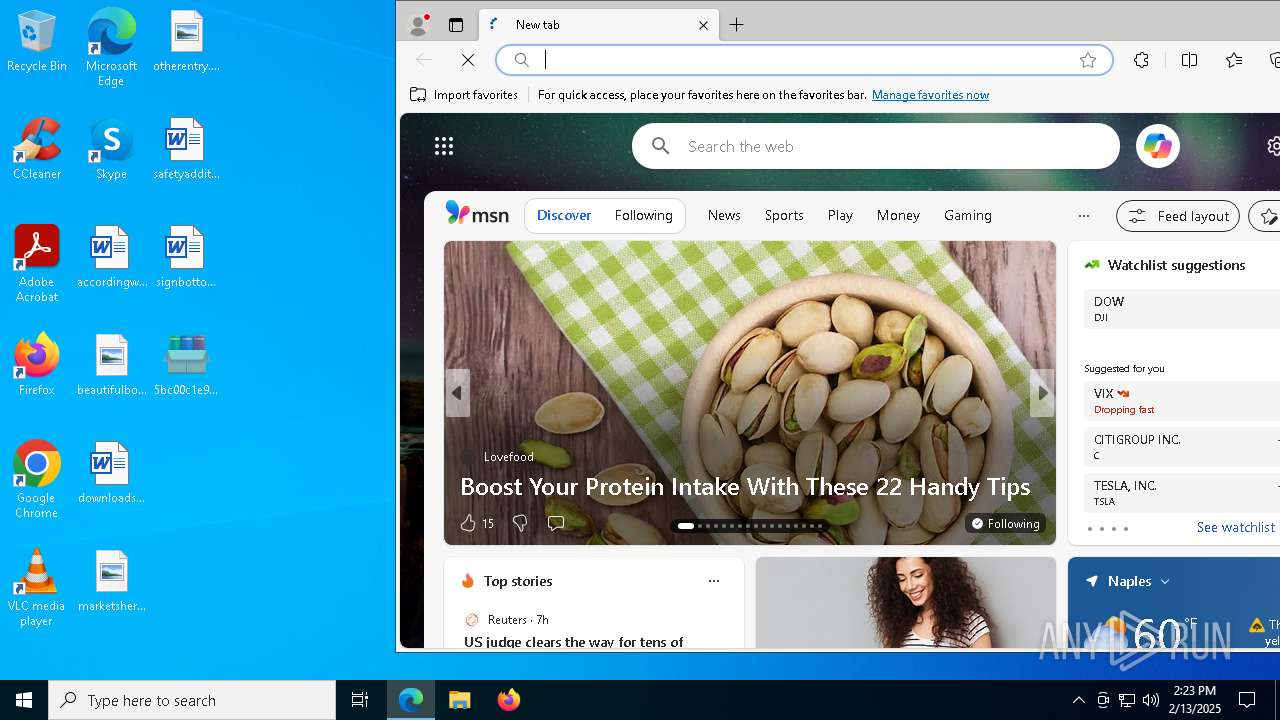Open the CITIGROUP INC. stock entry
1280x720 pixels.
(1181, 447)
